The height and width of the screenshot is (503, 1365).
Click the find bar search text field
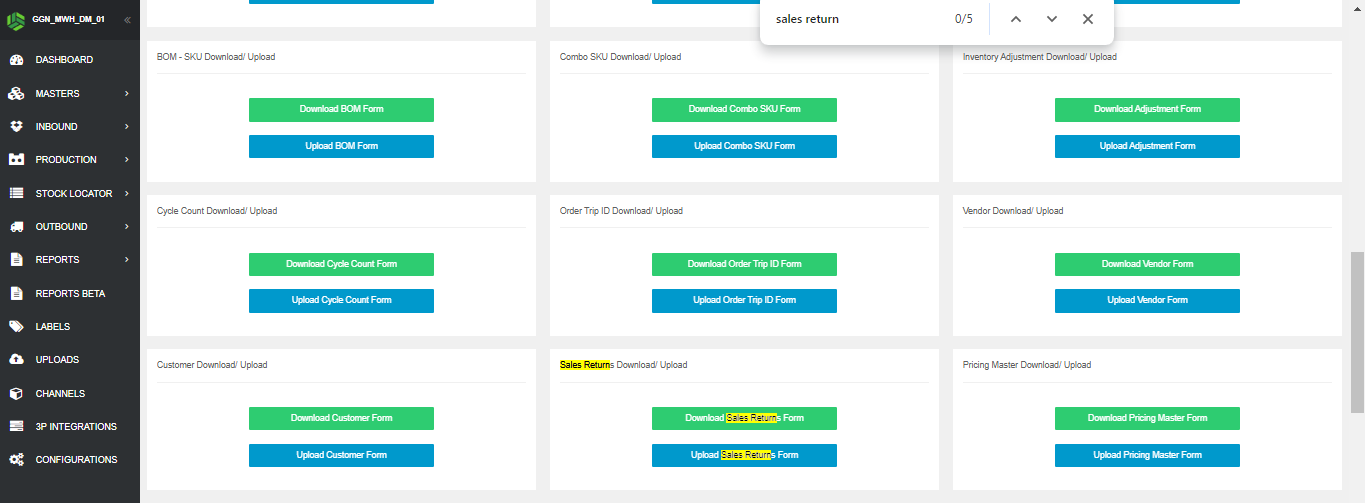click(855, 19)
